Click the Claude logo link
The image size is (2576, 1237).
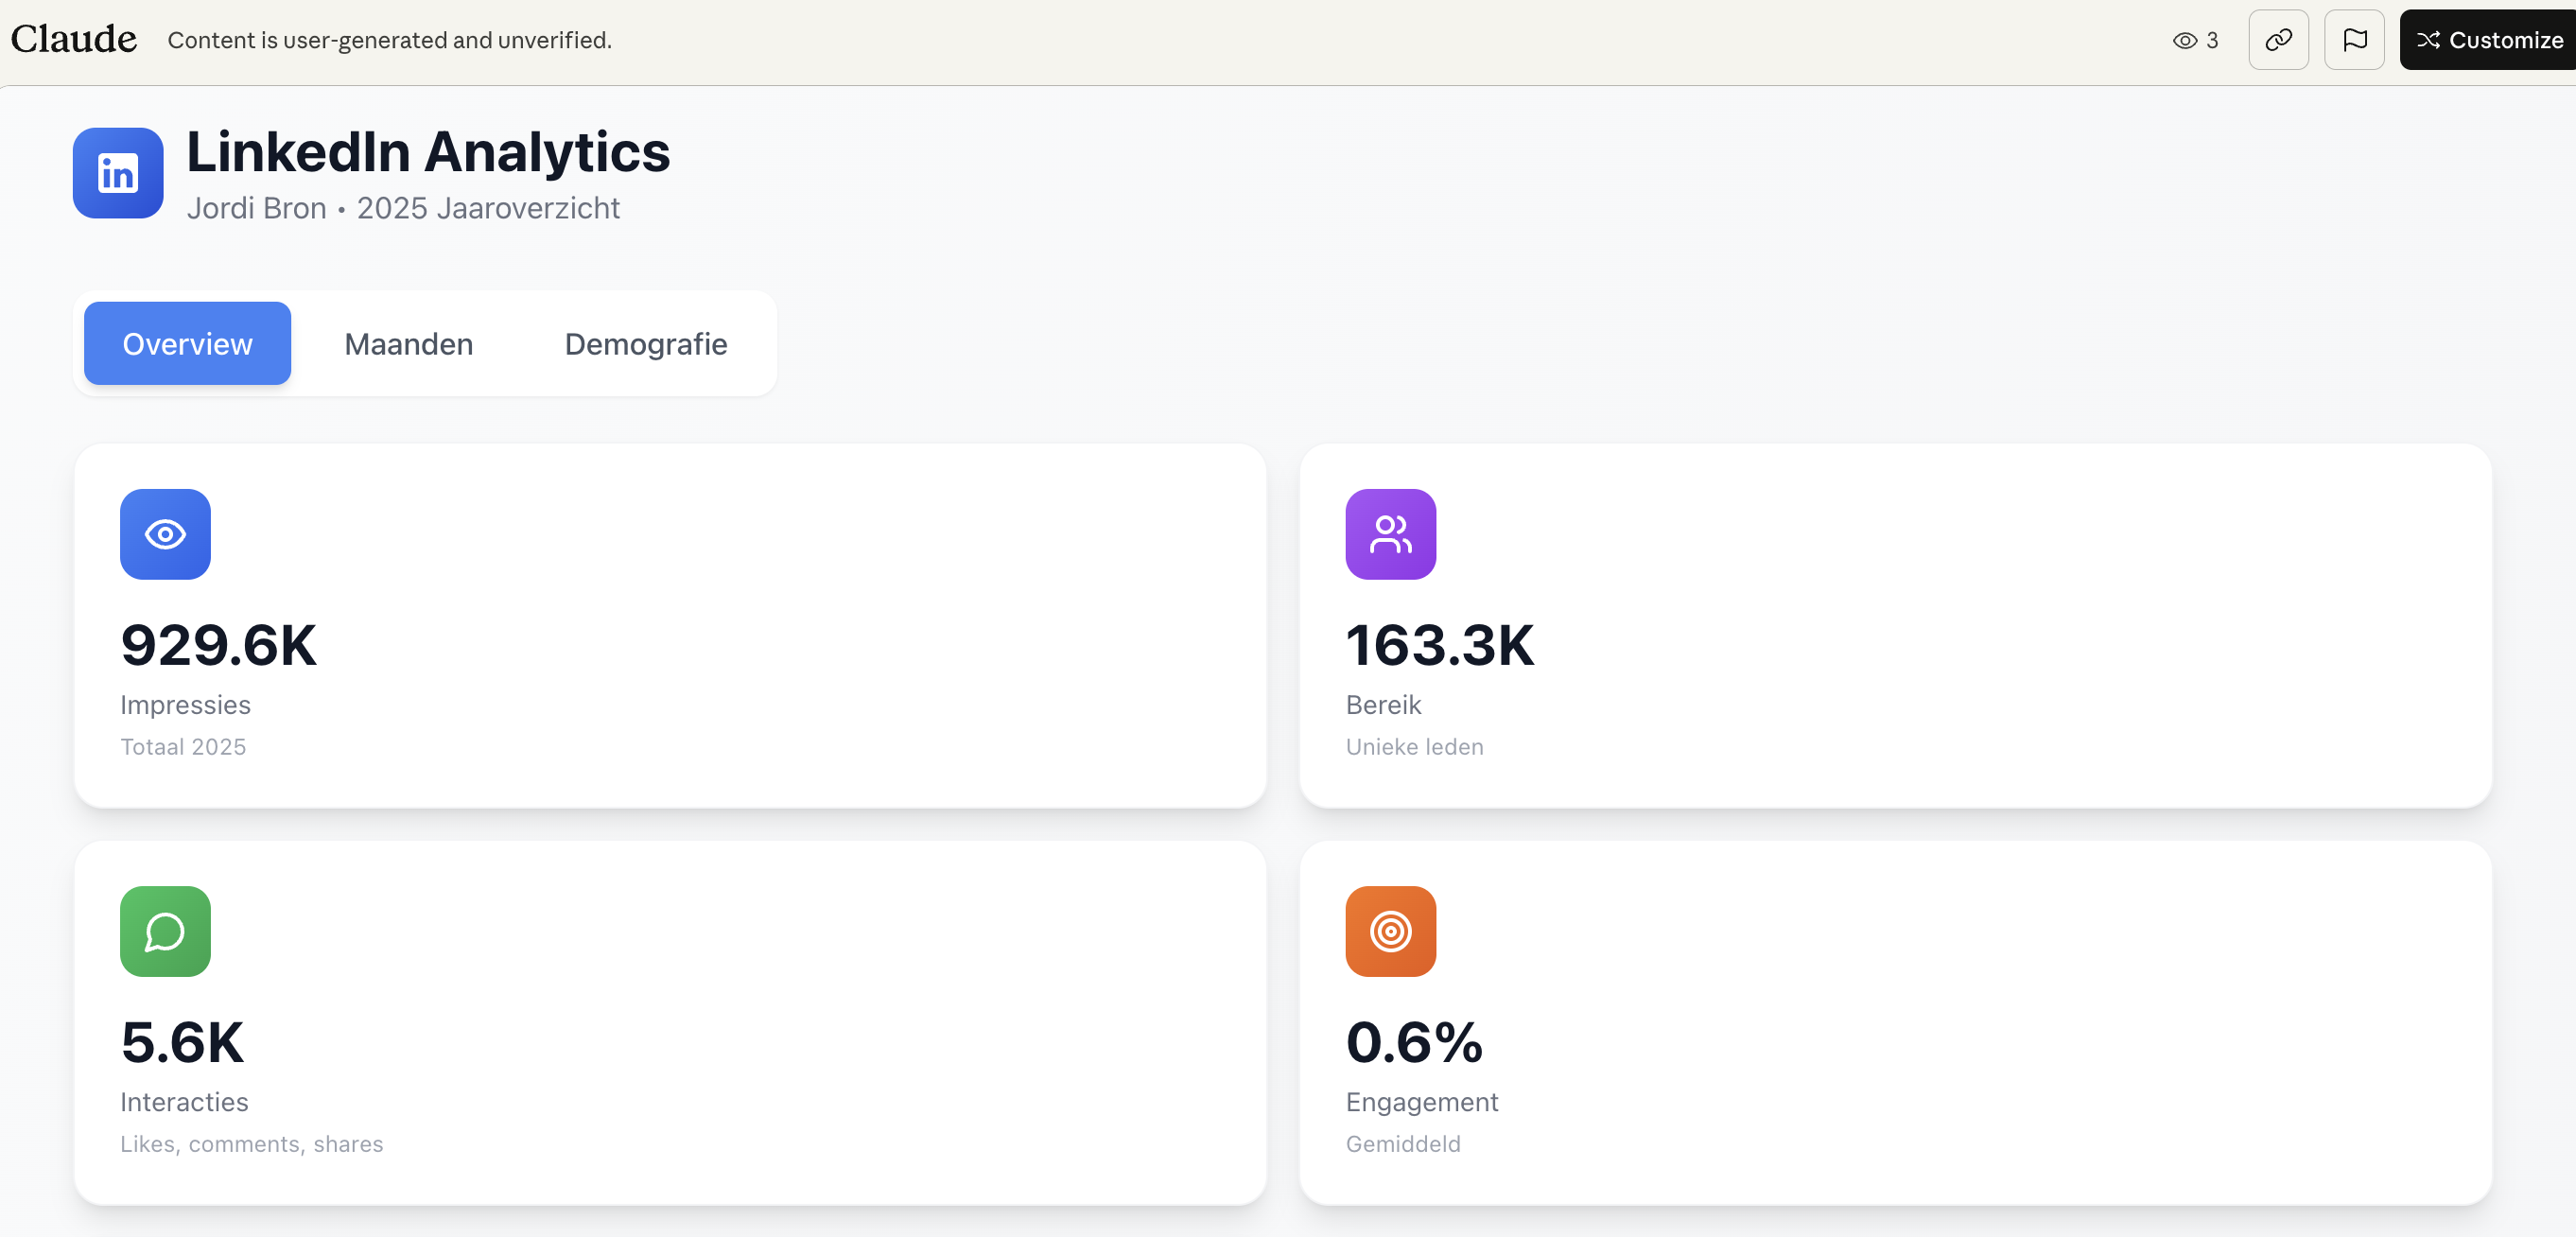pos(74,39)
